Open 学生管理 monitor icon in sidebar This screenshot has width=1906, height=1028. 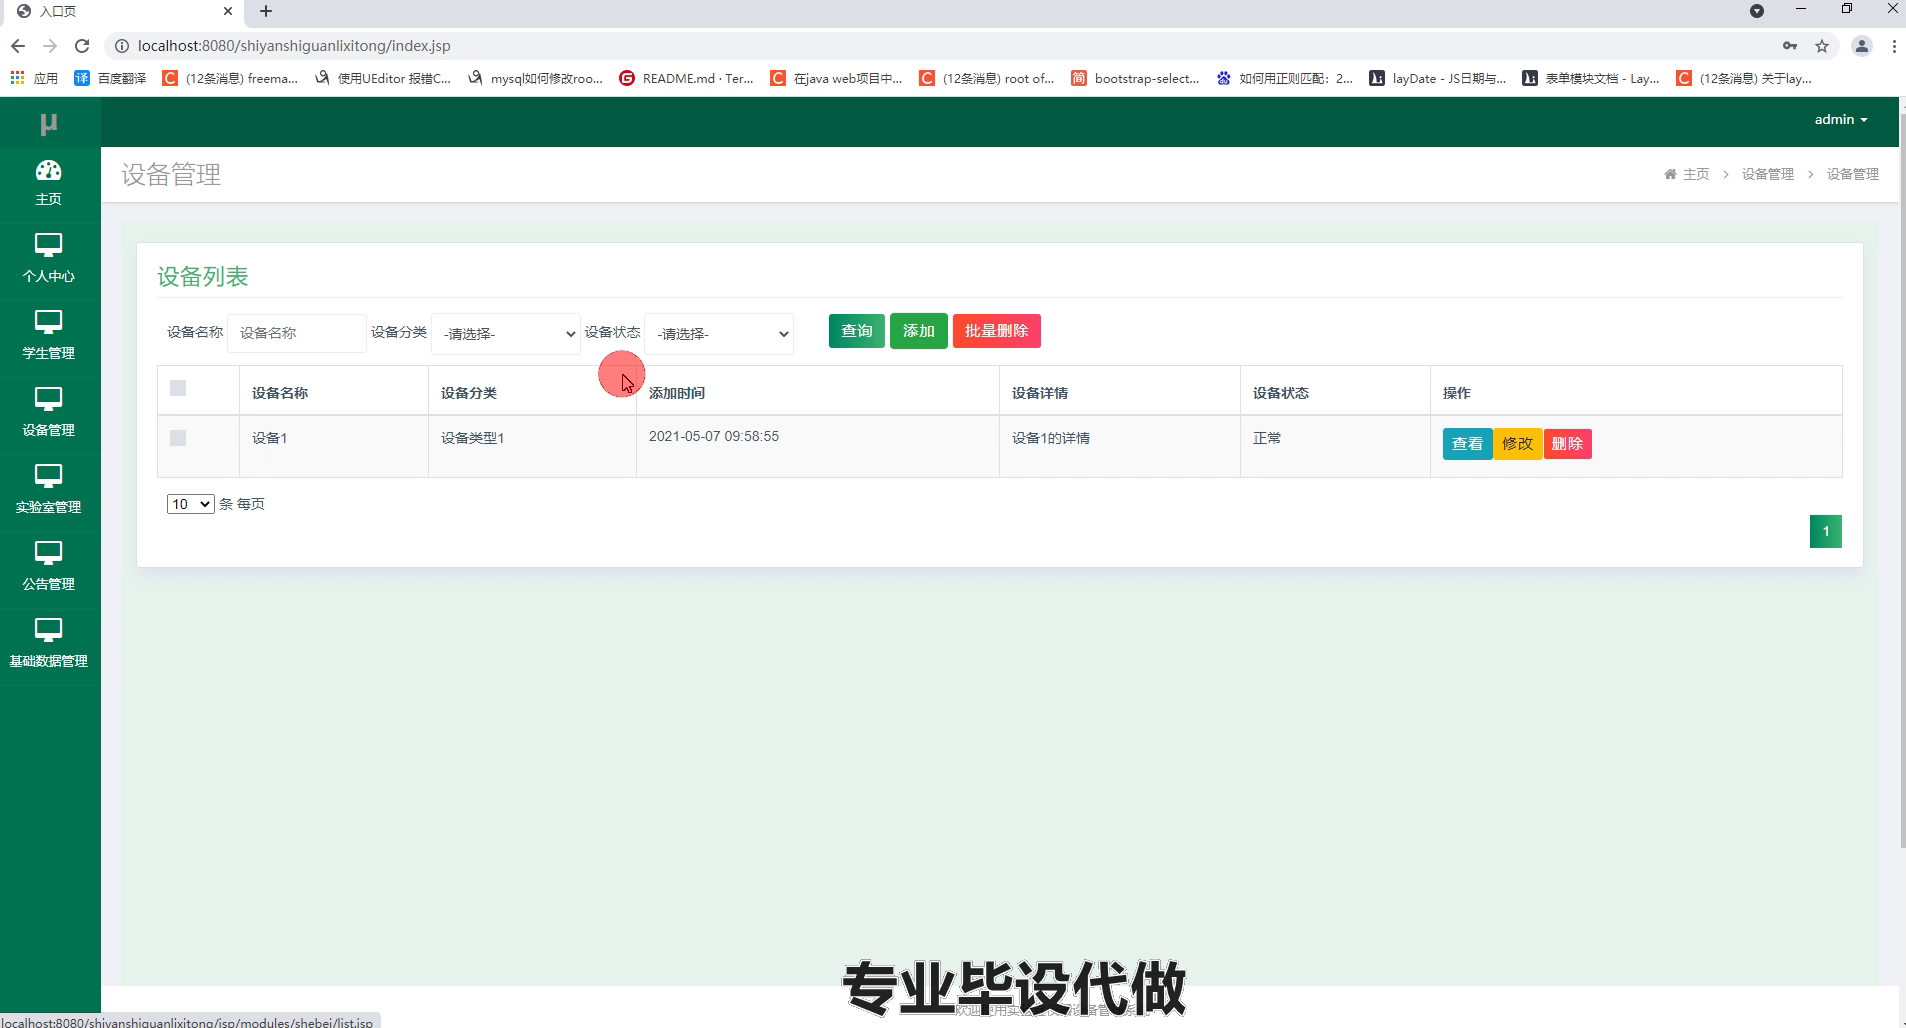pos(48,322)
